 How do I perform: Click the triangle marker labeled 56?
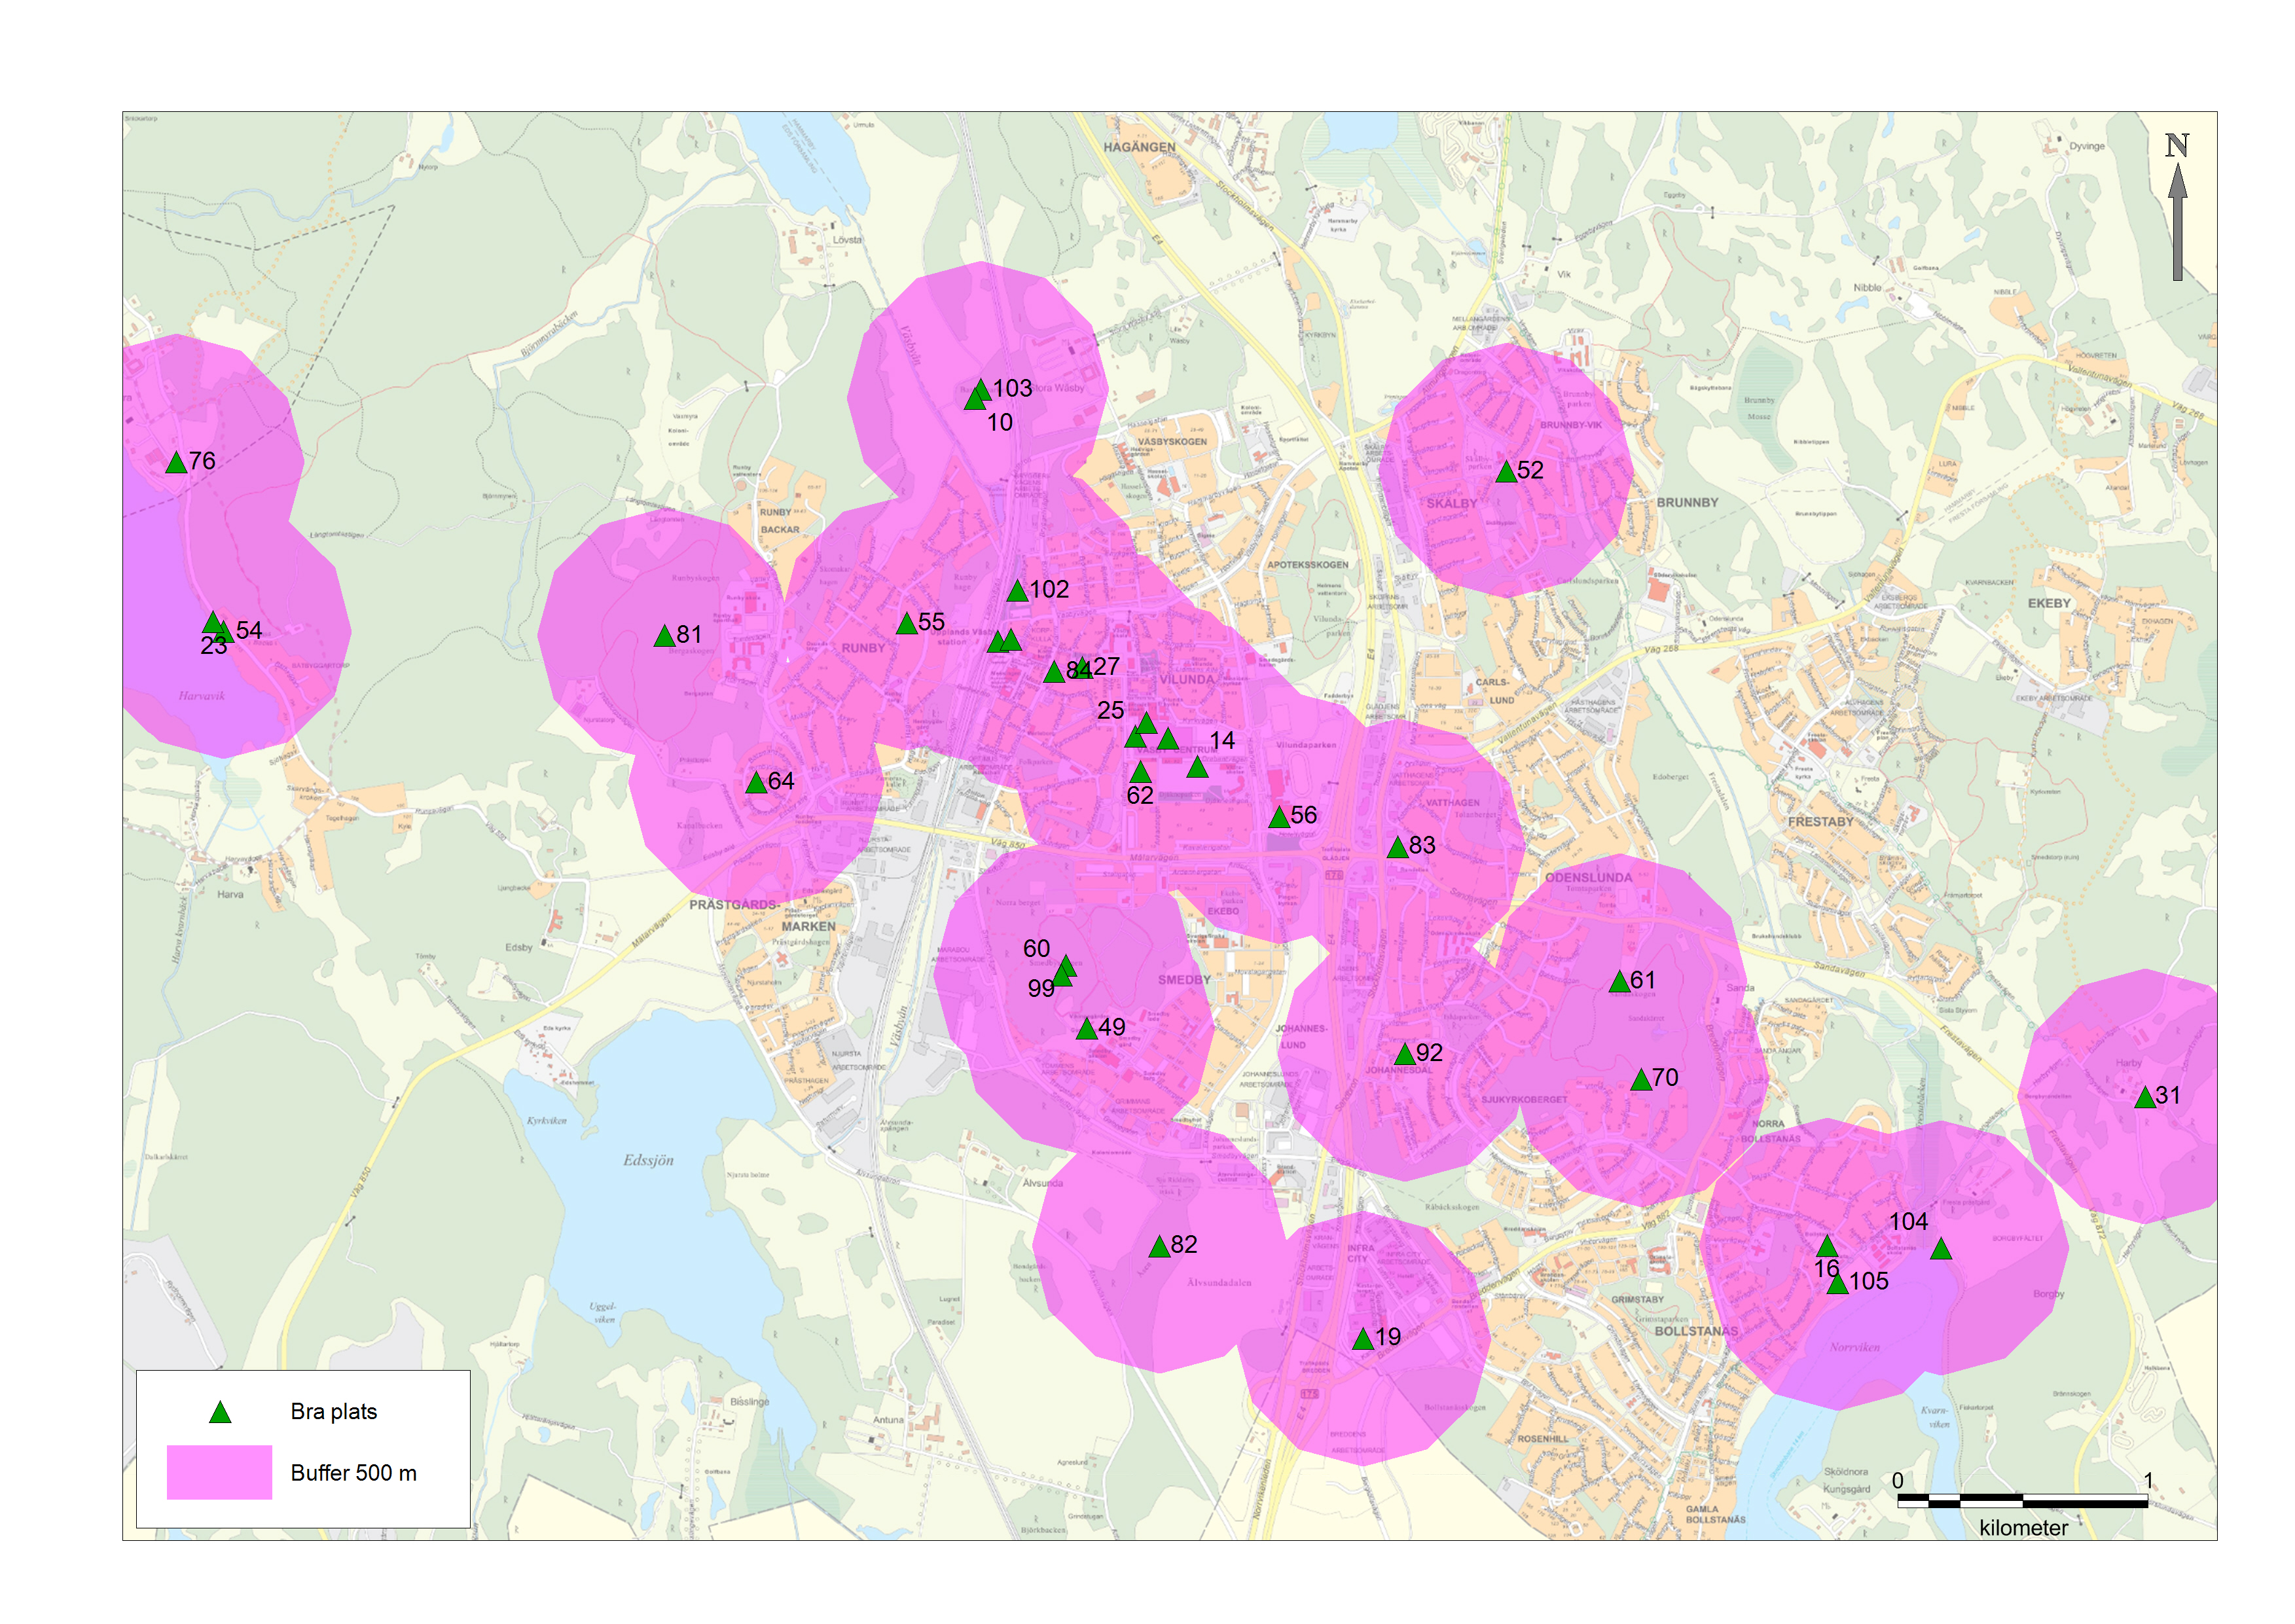click(x=1279, y=817)
